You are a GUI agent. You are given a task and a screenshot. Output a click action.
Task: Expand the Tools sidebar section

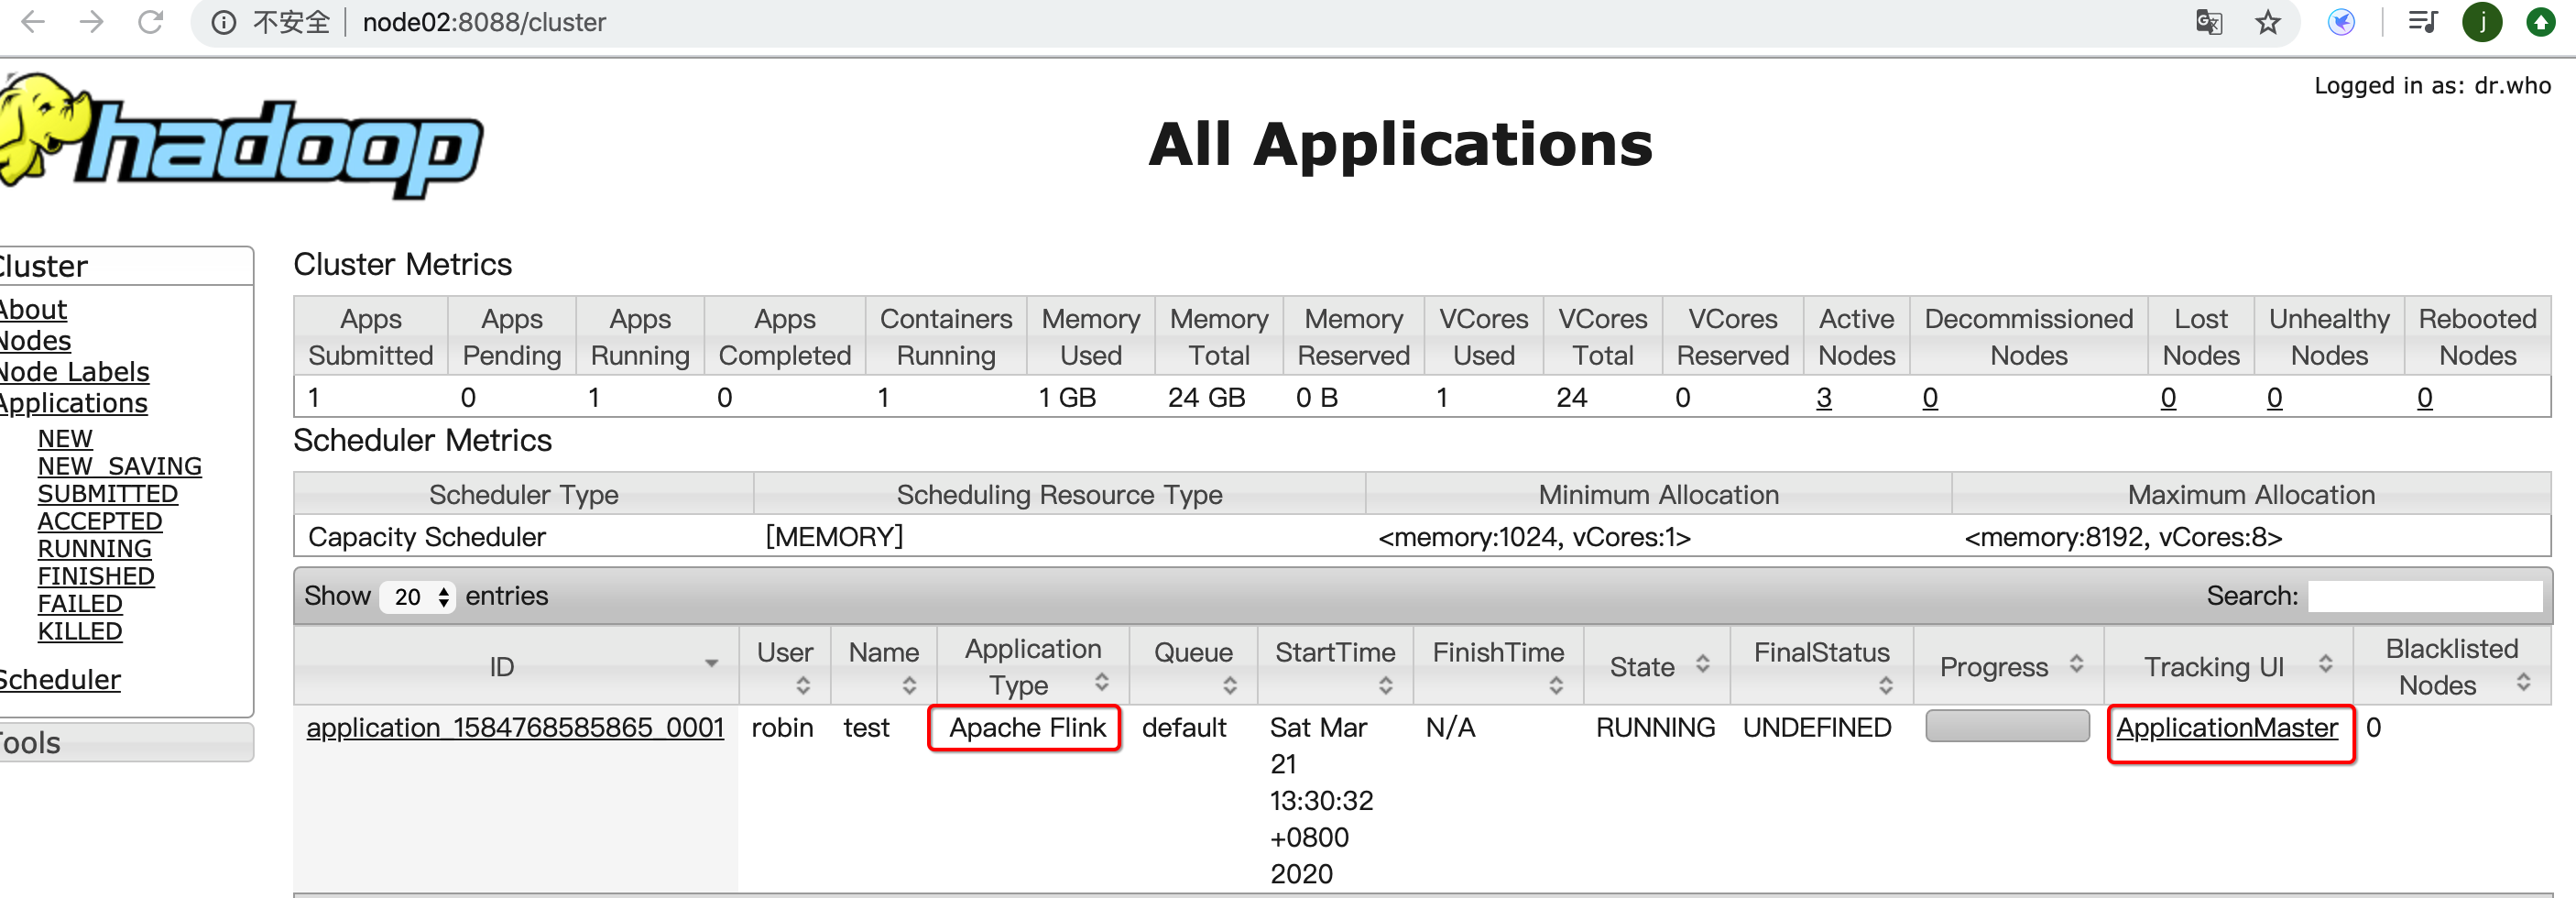[x=125, y=743]
